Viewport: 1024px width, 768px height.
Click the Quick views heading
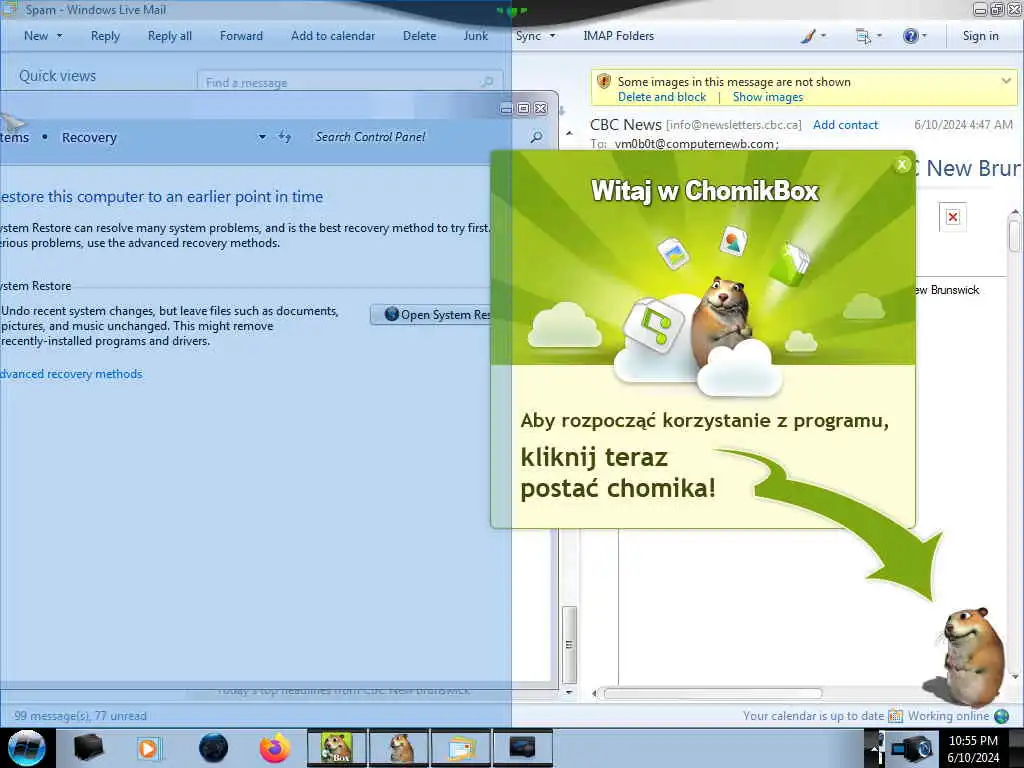(x=57, y=76)
